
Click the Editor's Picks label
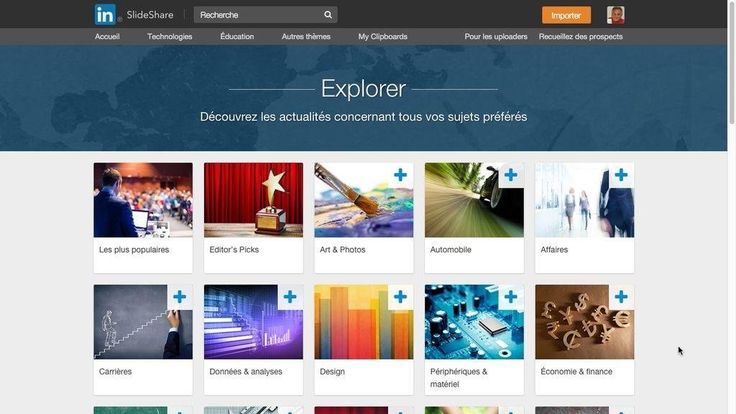point(234,250)
